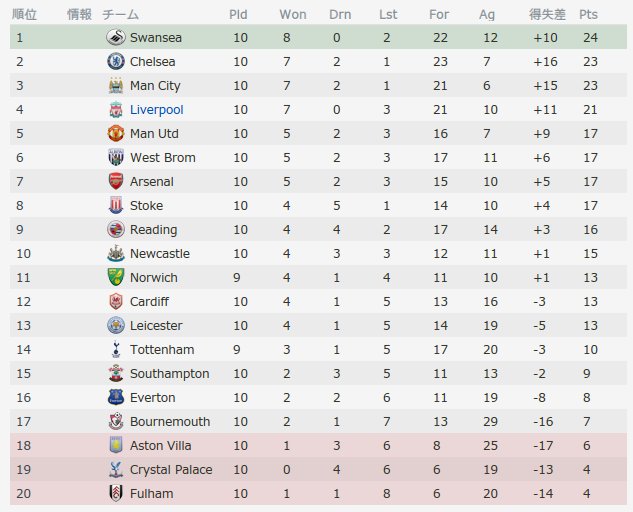The width and height of the screenshot is (633, 512).
Task: Click the Chelsea club badge
Action: (x=115, y=62)
